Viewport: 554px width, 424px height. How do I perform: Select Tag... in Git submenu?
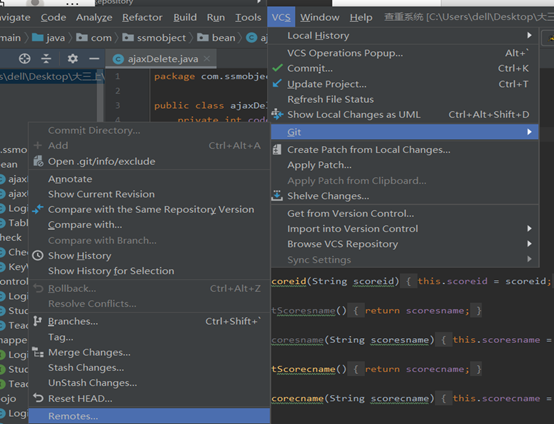pyautogui.click(x=149, y=337)
